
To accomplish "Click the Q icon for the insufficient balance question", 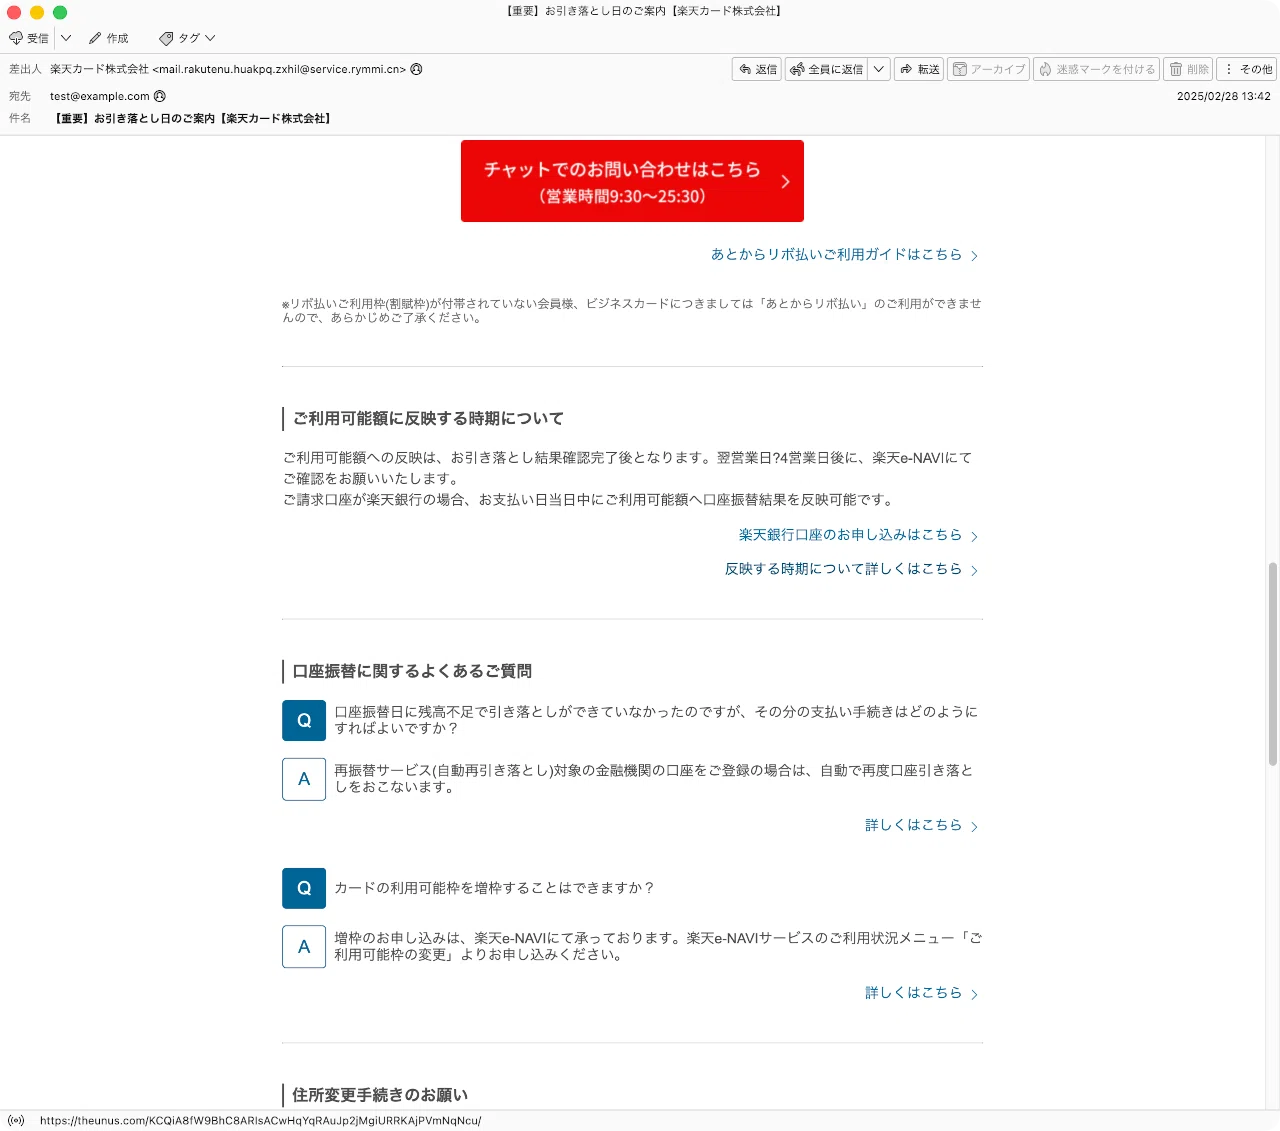I will [x=304, y=720].
